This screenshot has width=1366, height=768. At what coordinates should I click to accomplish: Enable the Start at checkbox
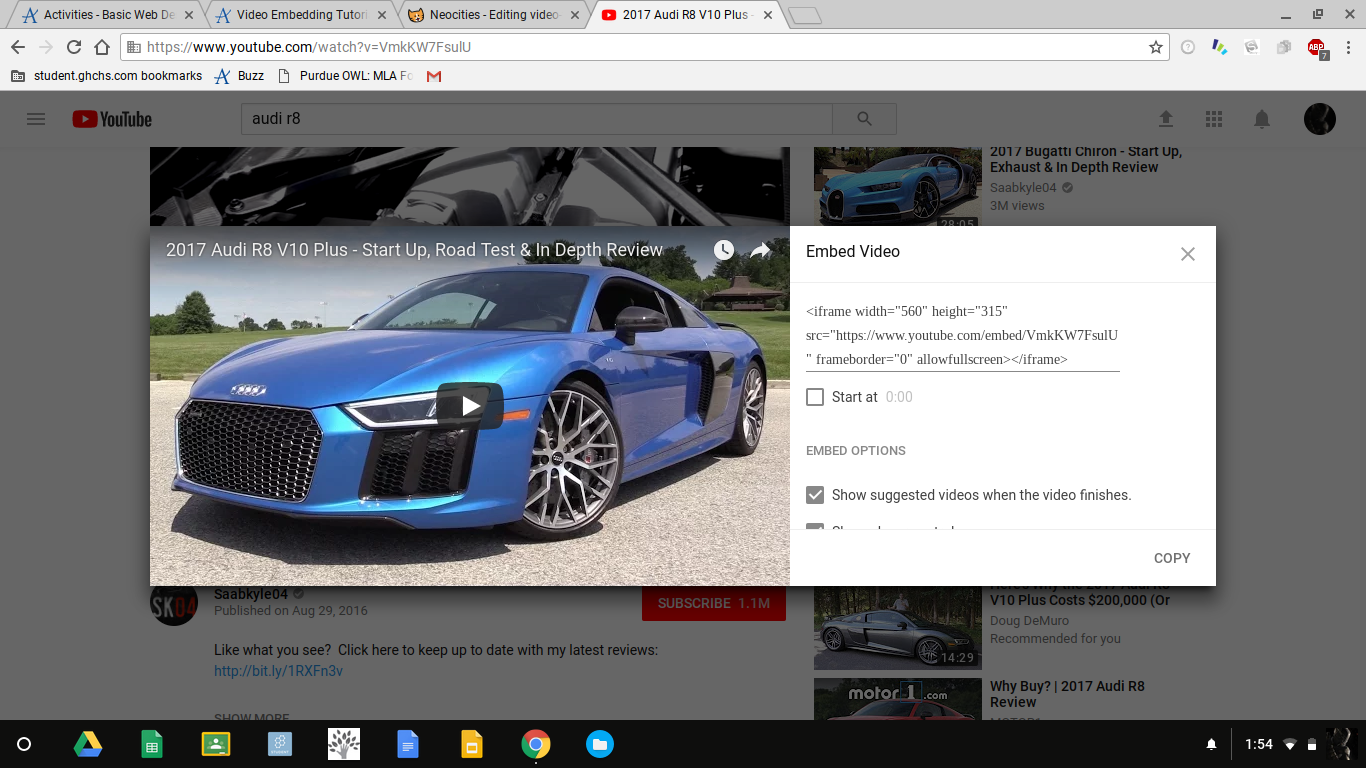click(x=815, y=397)
